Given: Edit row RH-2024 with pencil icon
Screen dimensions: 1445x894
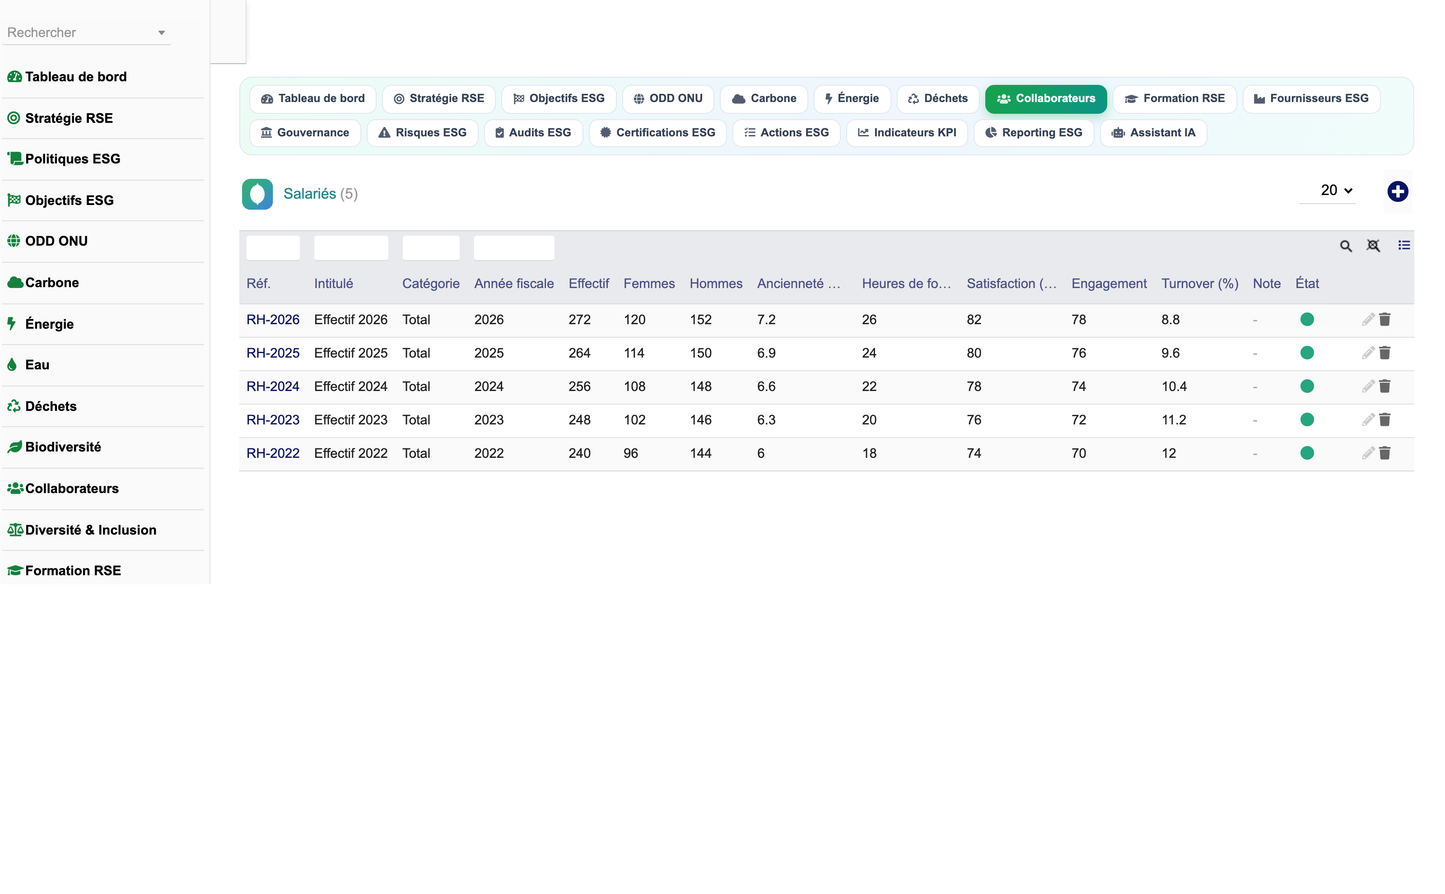Looking at the screenshot, I should tap(1367, 386).
